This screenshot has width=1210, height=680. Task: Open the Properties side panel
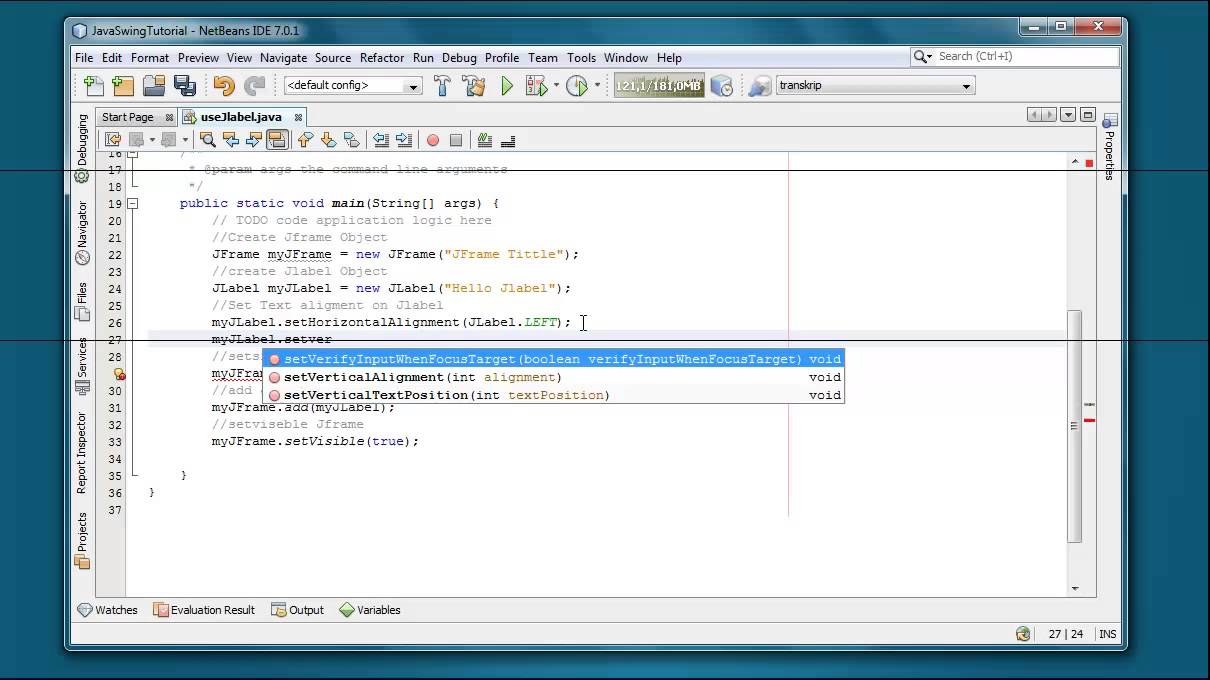[1108, 148]
